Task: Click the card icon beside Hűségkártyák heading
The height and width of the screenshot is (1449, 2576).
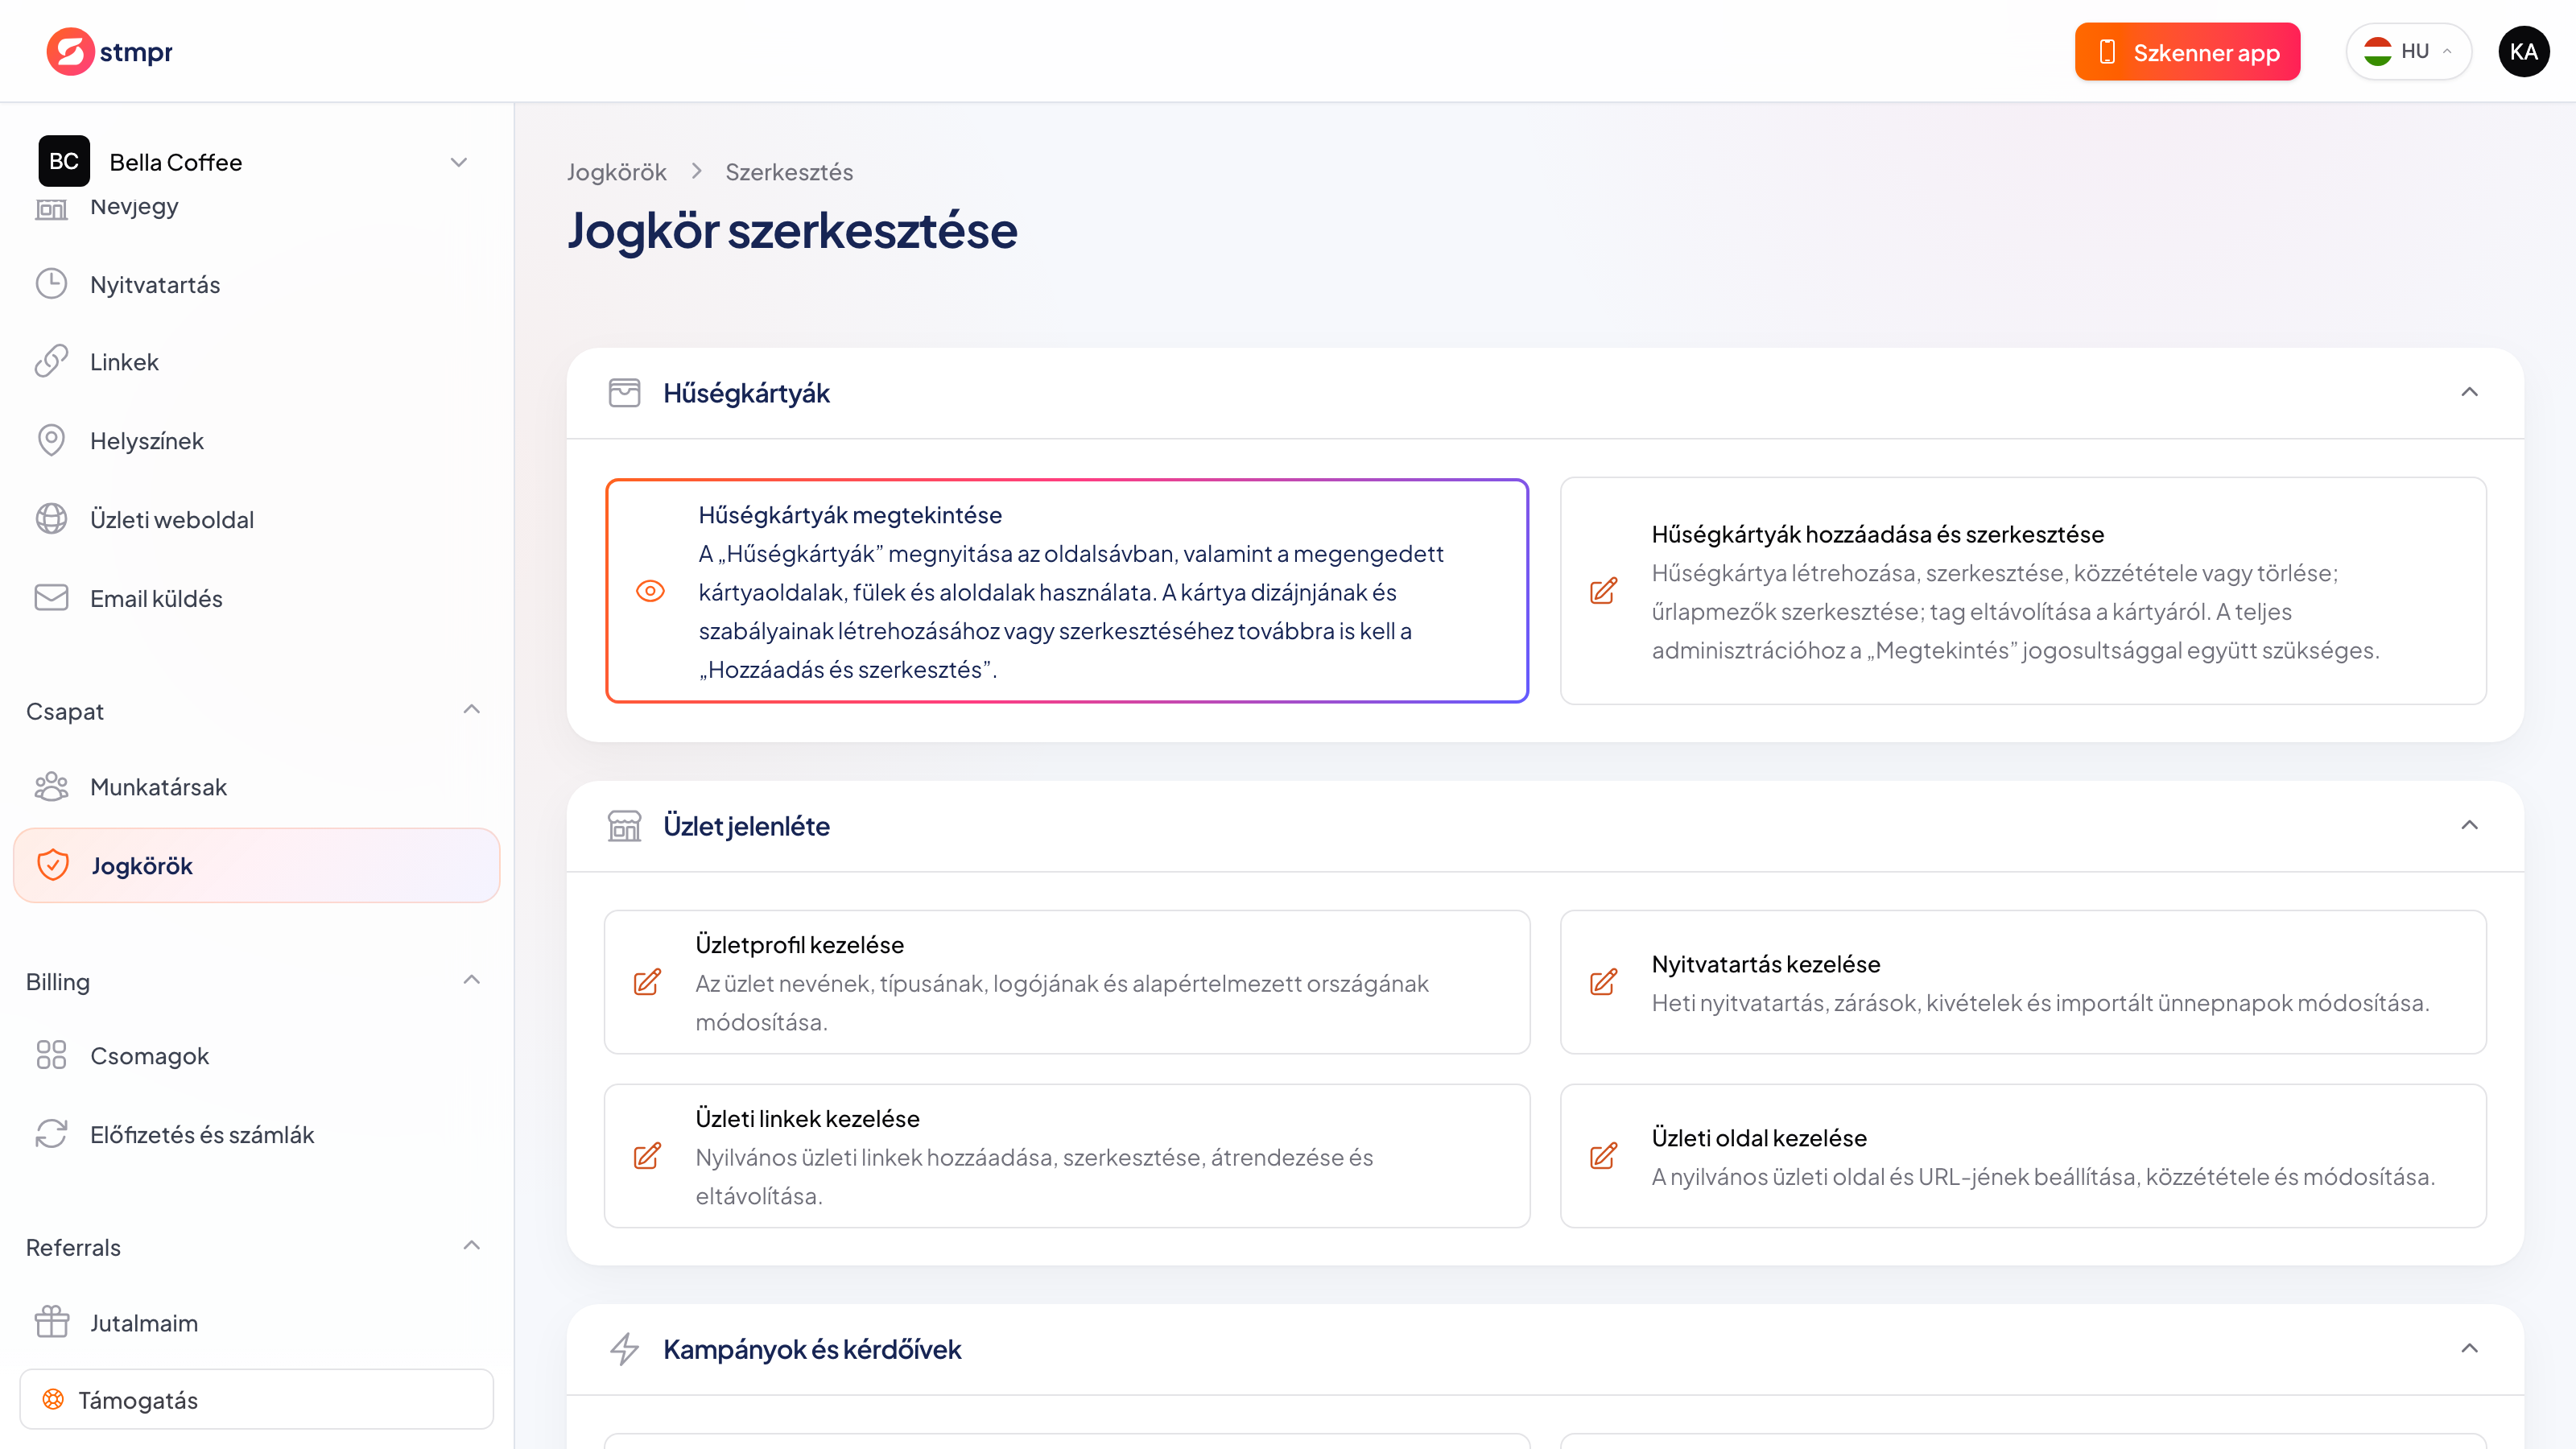Action: [x=624, y=393]
